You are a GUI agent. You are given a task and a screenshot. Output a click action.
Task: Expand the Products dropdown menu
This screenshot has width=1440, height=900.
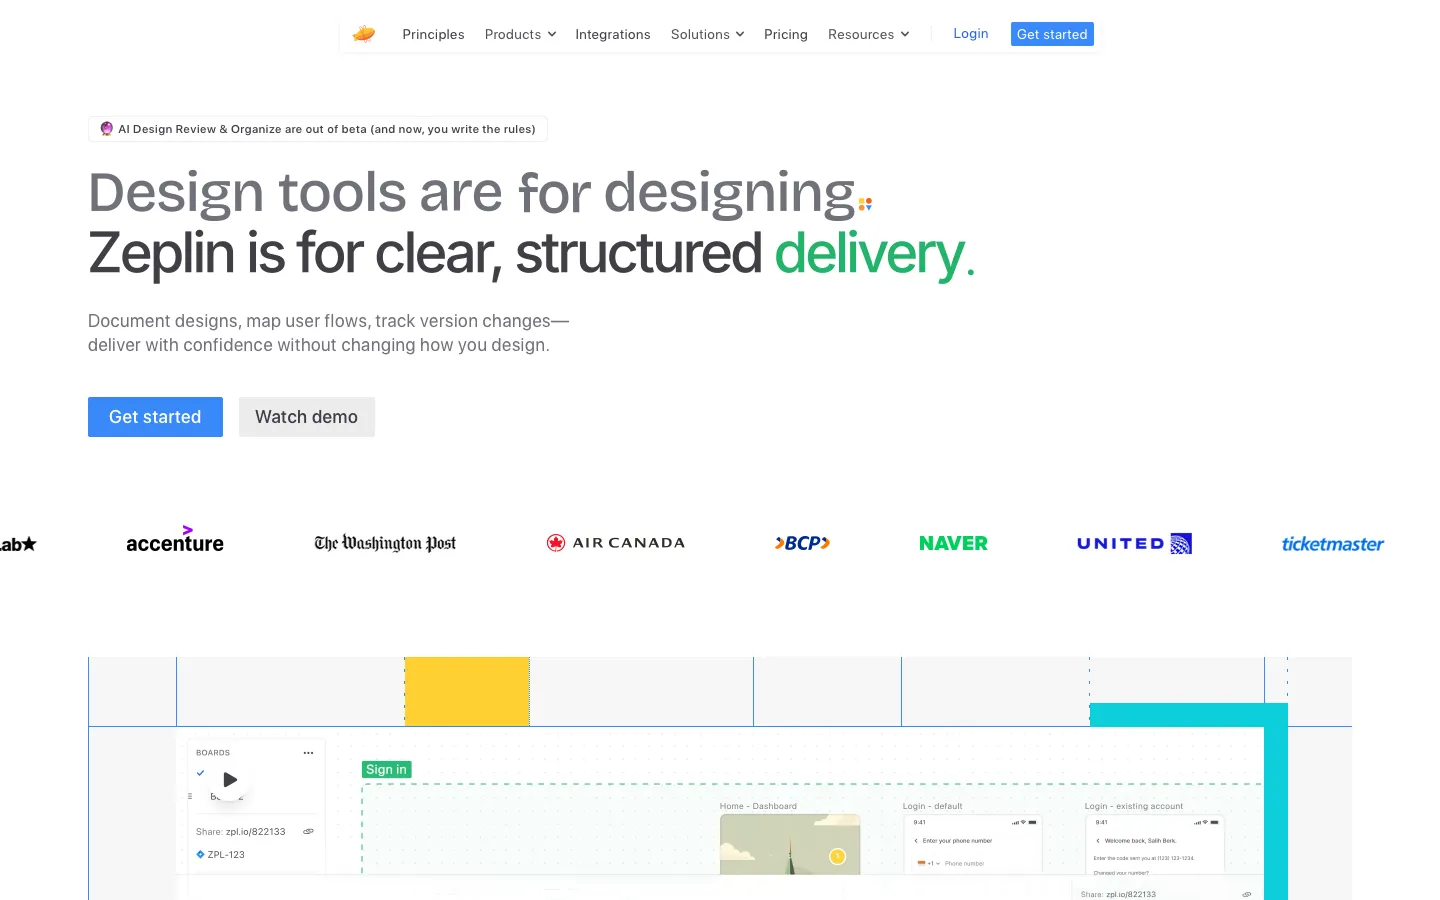pyautogui.click(x=520, y=34)
